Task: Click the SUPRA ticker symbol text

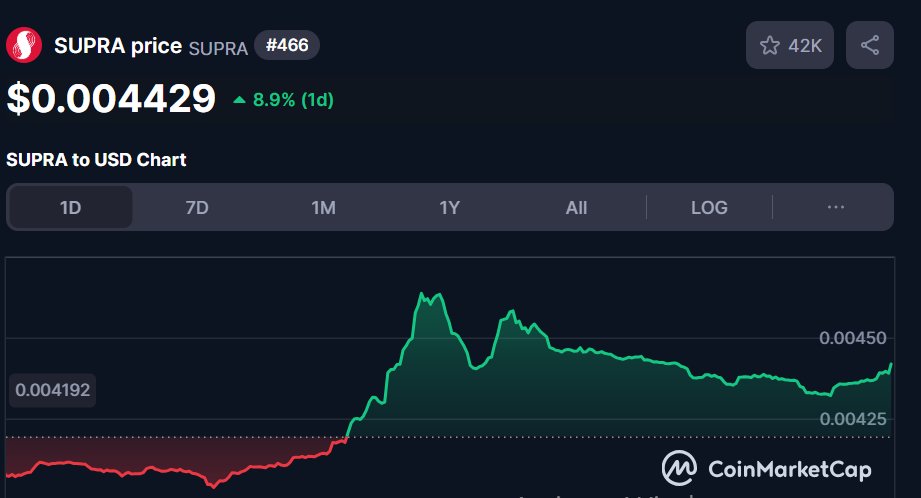Action: [x=218, y=48]
